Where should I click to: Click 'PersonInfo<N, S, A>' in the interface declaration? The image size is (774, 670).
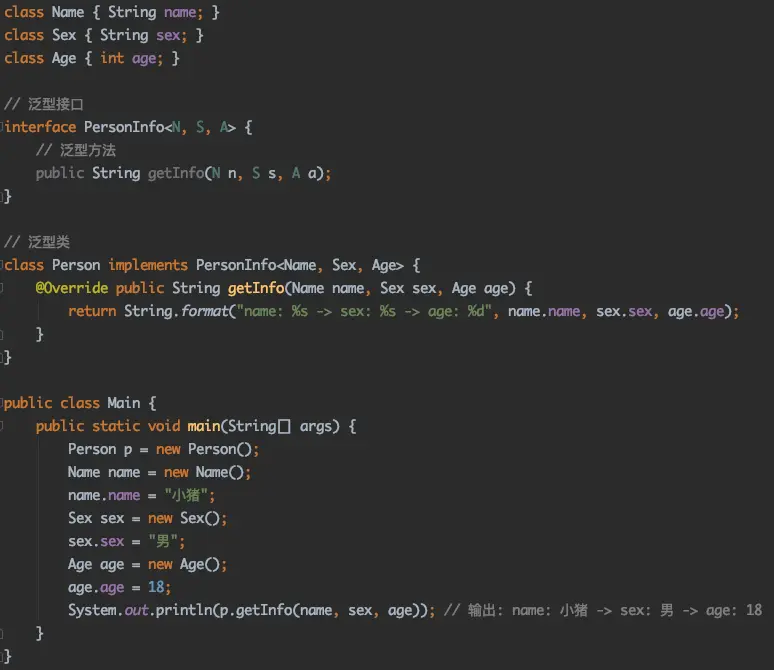160,127
